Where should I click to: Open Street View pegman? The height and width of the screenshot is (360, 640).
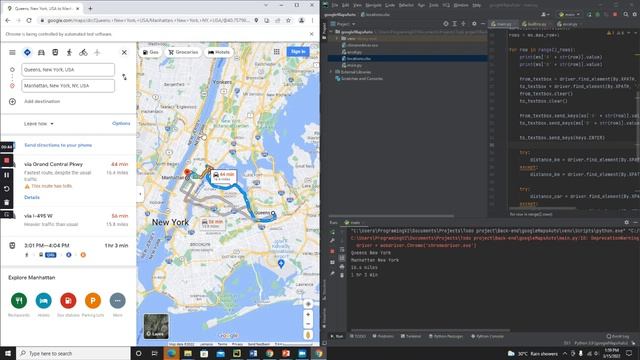tap(308, 335)
